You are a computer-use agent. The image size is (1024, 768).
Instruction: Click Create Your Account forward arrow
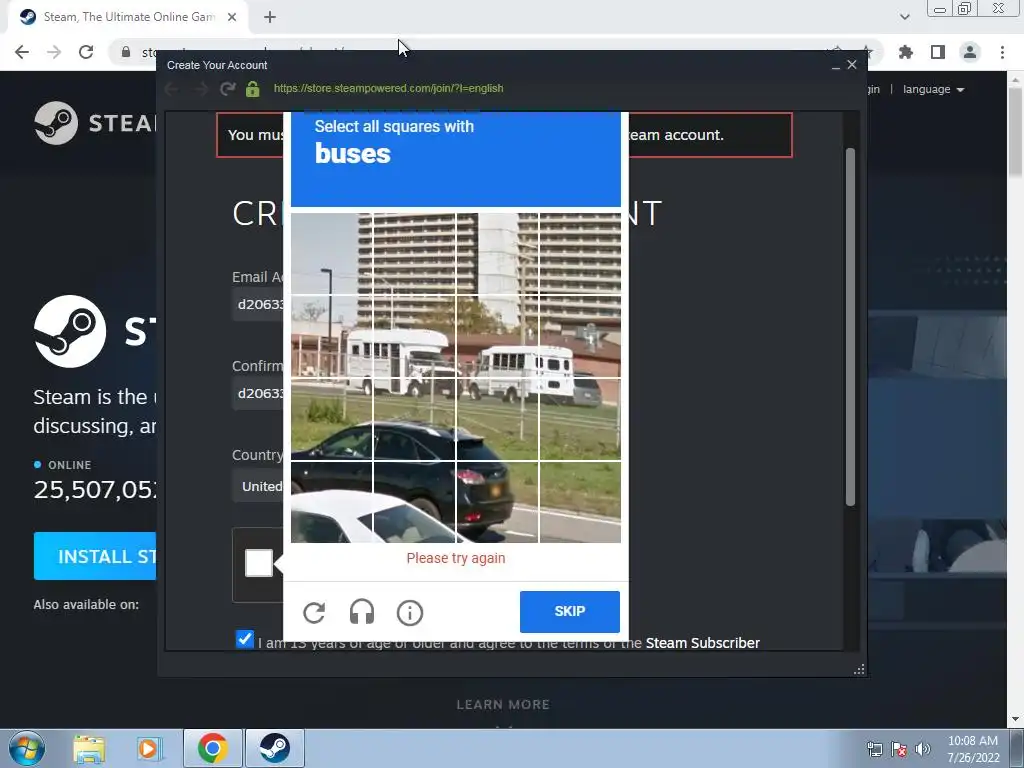click(x=200, y=89)
